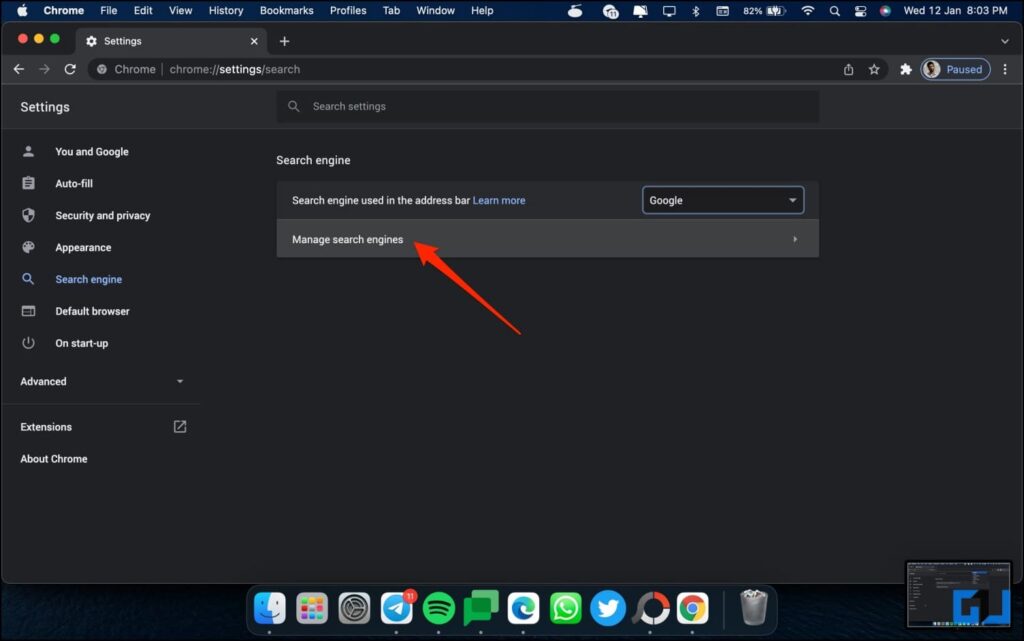Screen dimensions: 1024x641
Task: Click the date and time in menu bar
Action: (x=955, y=10)
